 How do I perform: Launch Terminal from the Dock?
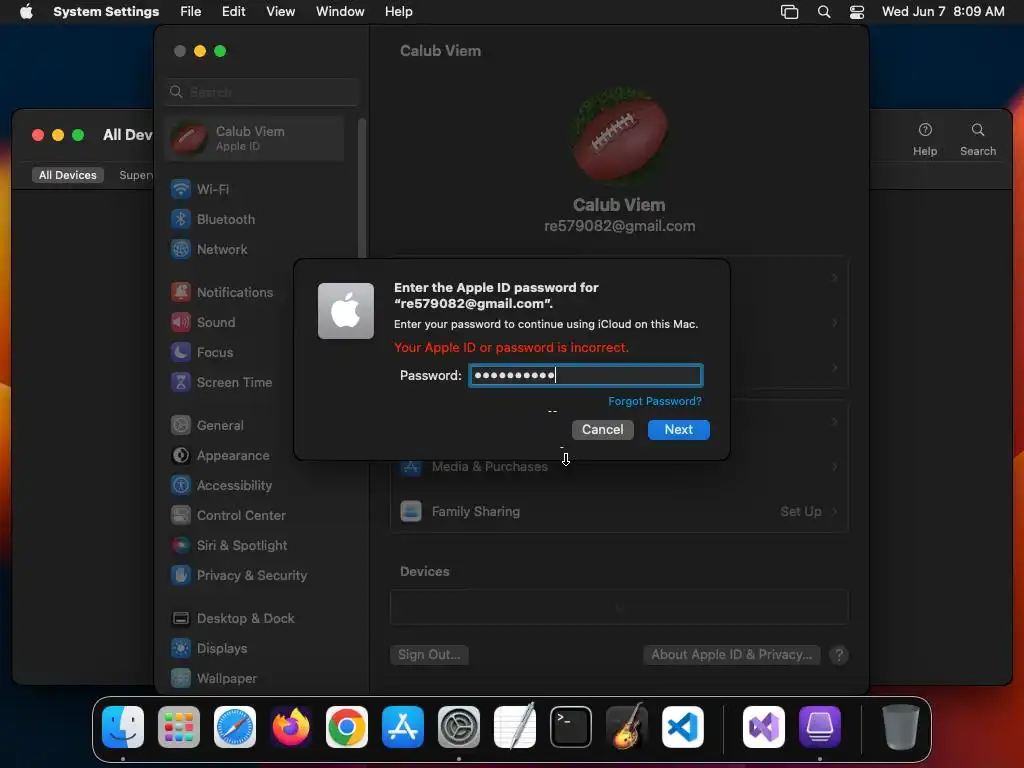click(571, 727)
